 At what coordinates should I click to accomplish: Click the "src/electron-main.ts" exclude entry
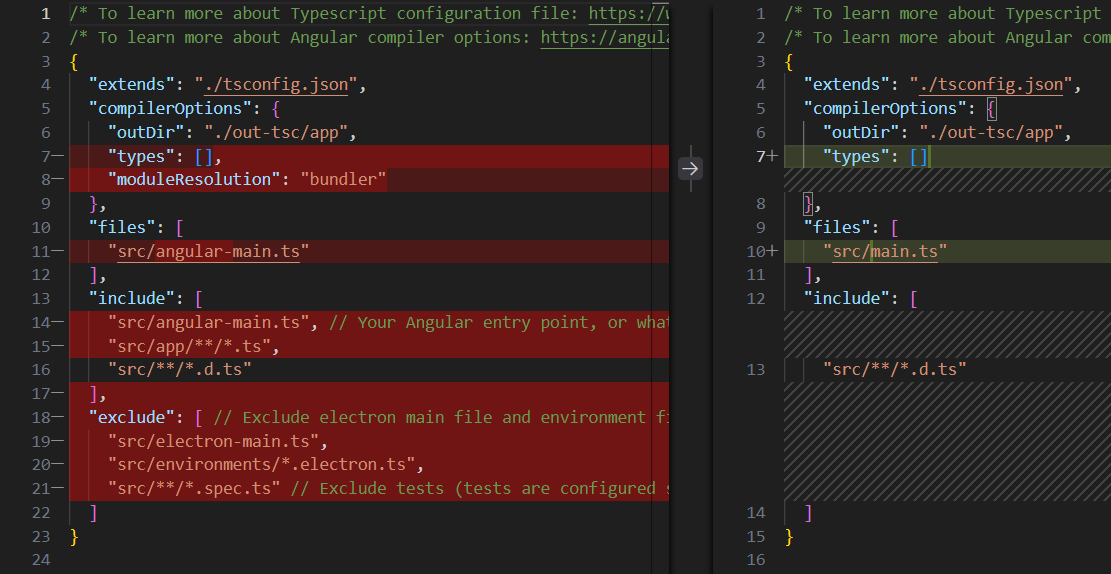(217, 441)
